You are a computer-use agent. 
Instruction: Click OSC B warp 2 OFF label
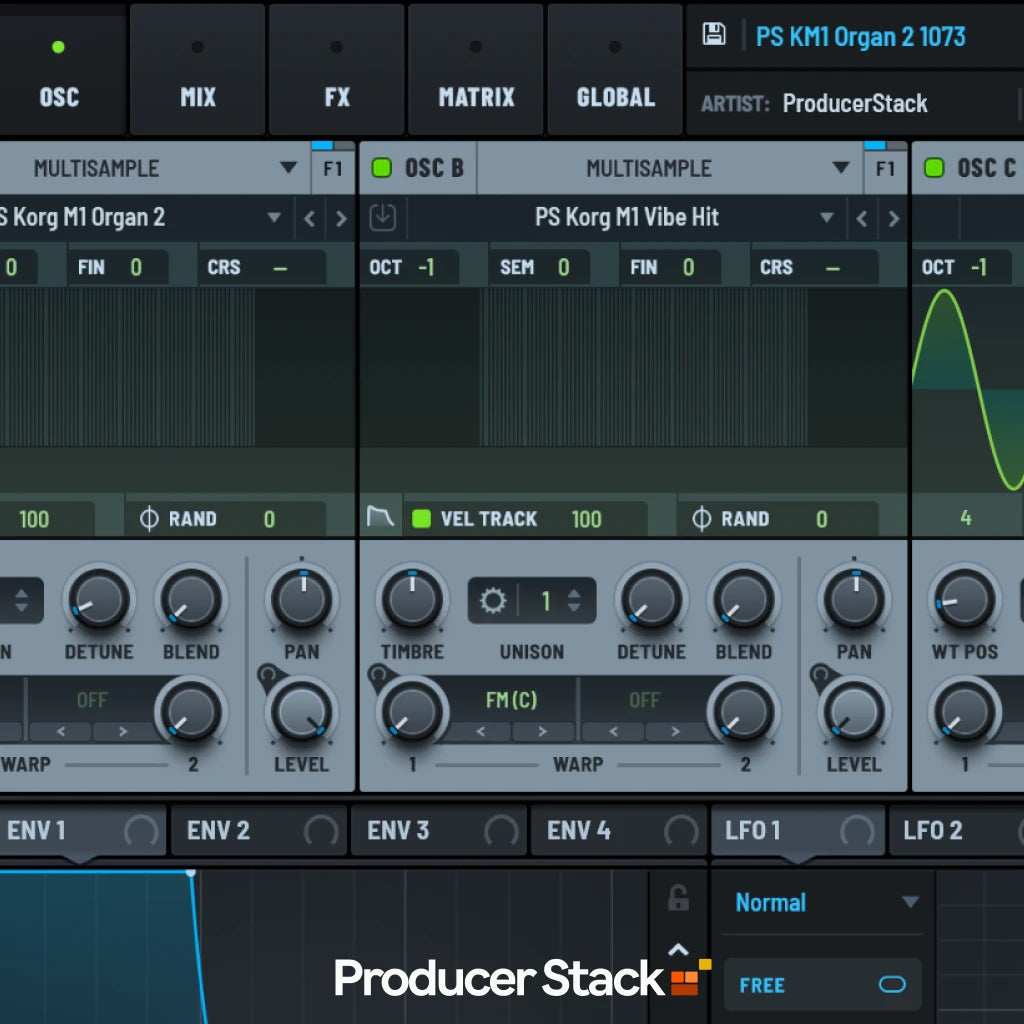coord(644,700)
